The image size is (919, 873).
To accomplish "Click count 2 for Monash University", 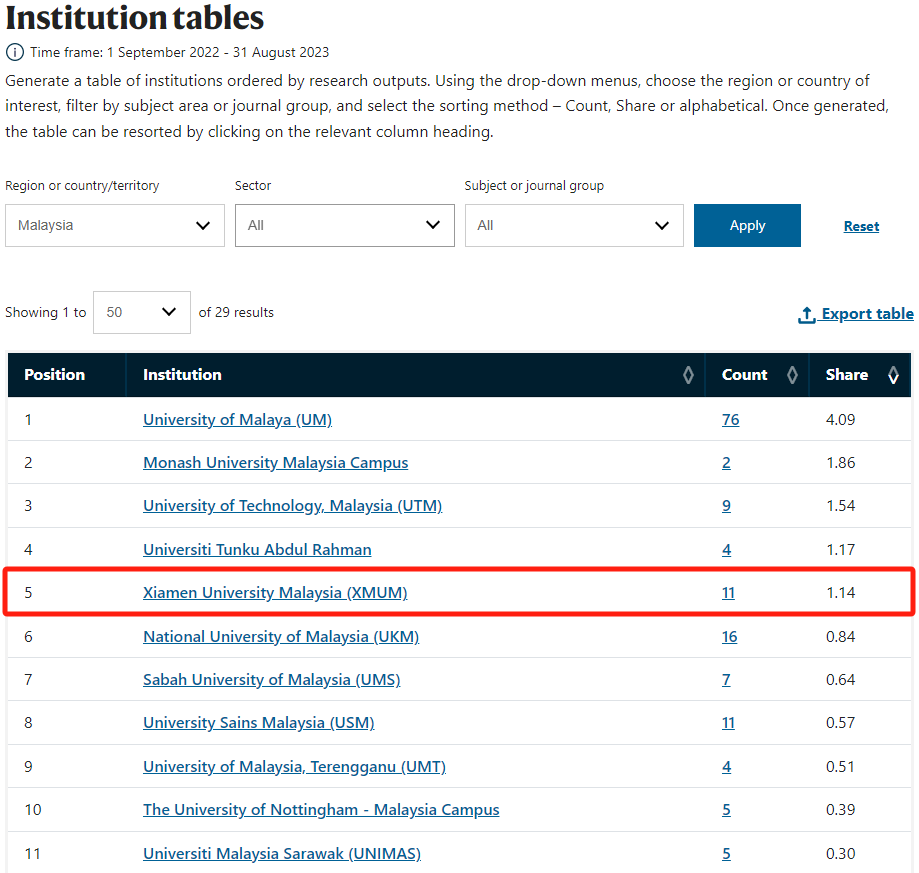I will tap(726, 463).
